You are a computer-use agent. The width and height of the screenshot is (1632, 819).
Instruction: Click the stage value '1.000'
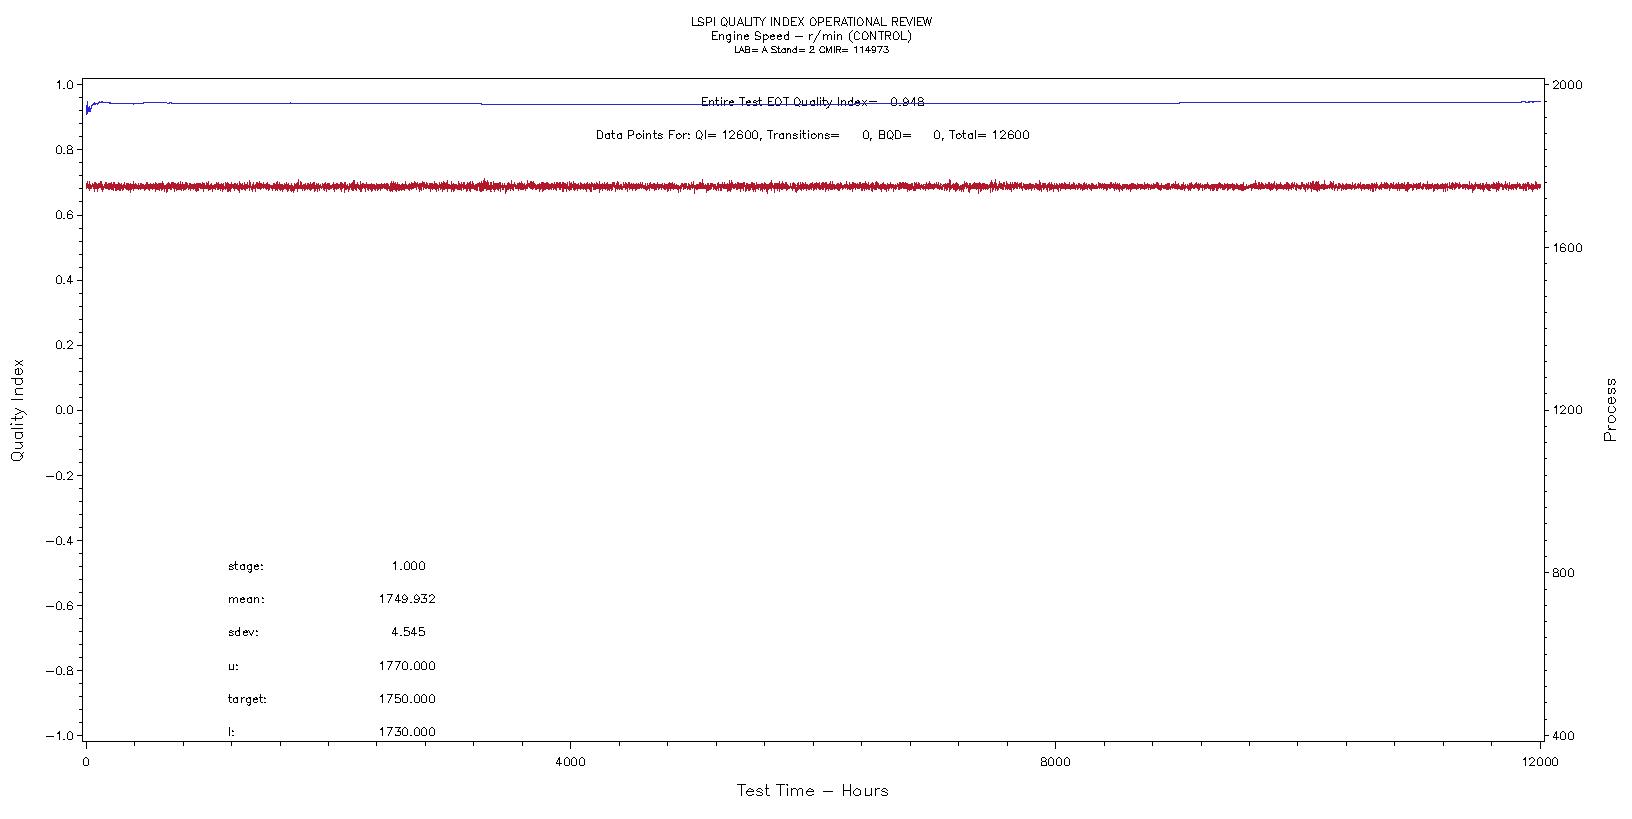408,566
